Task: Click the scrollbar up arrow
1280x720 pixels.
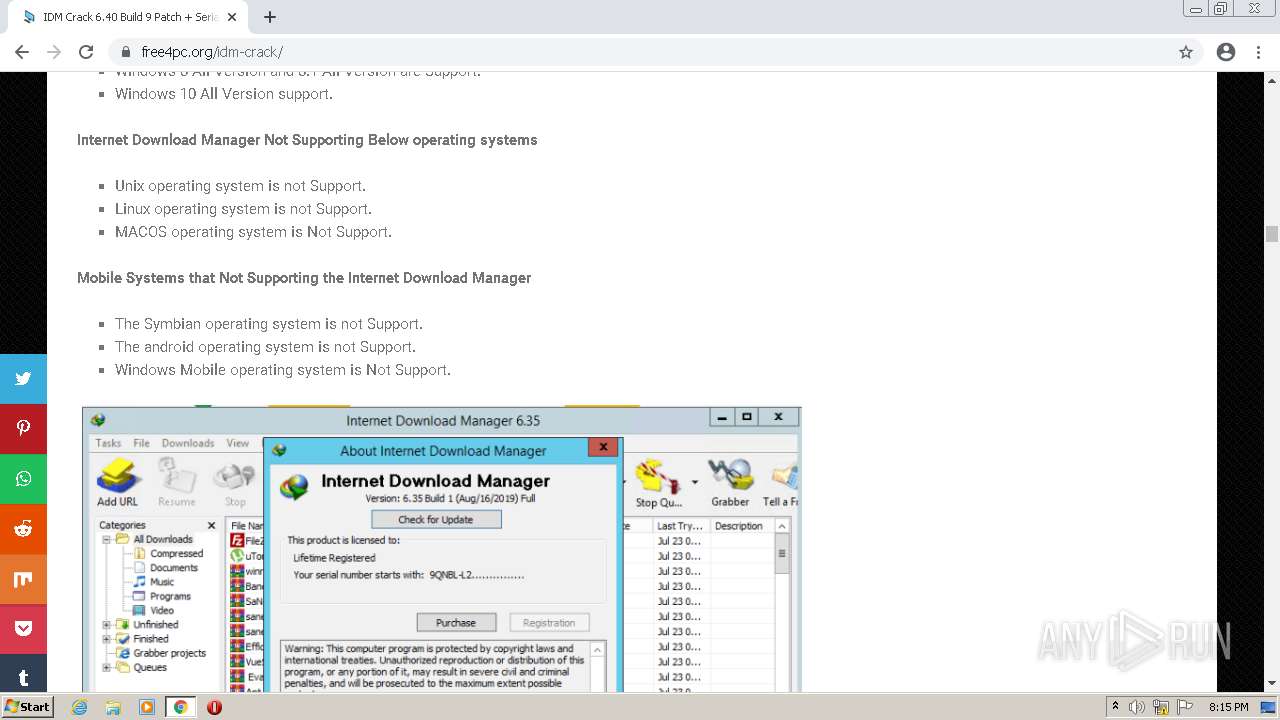Action: [1272, 80]
